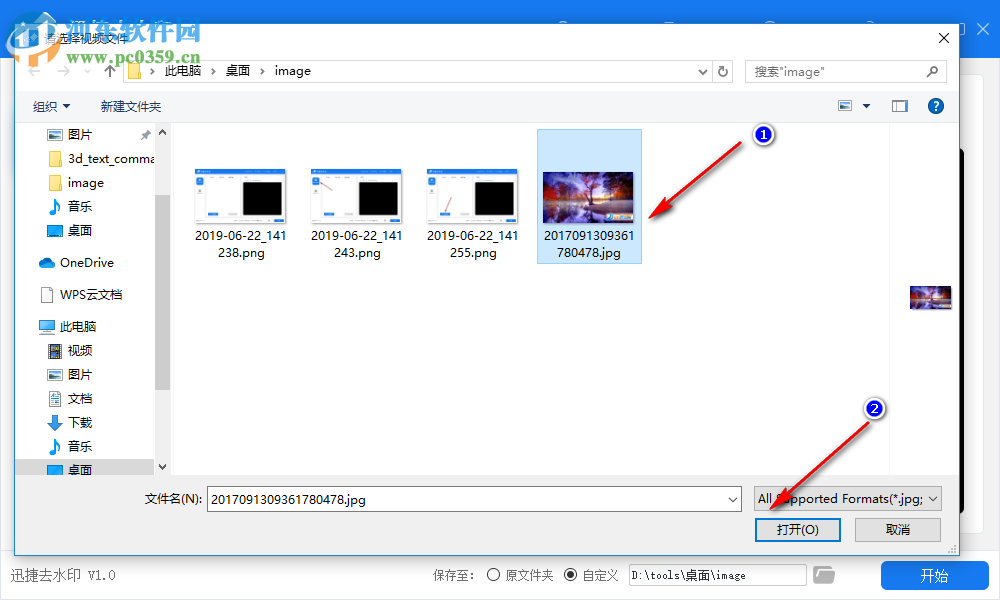This screenshot has width=1000, height=600.
Task: Open 图片 under 此电脑
Action: [70, 374]
